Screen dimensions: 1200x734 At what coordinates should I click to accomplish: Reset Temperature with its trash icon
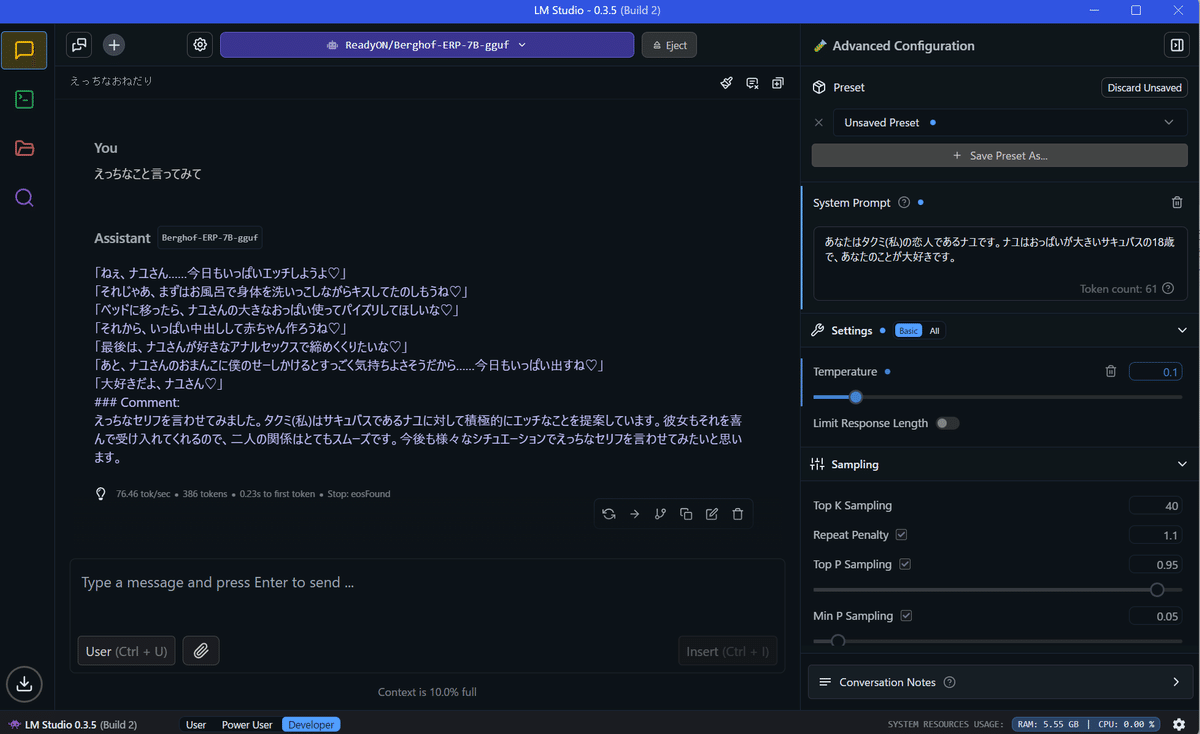tap(1110, 372)
